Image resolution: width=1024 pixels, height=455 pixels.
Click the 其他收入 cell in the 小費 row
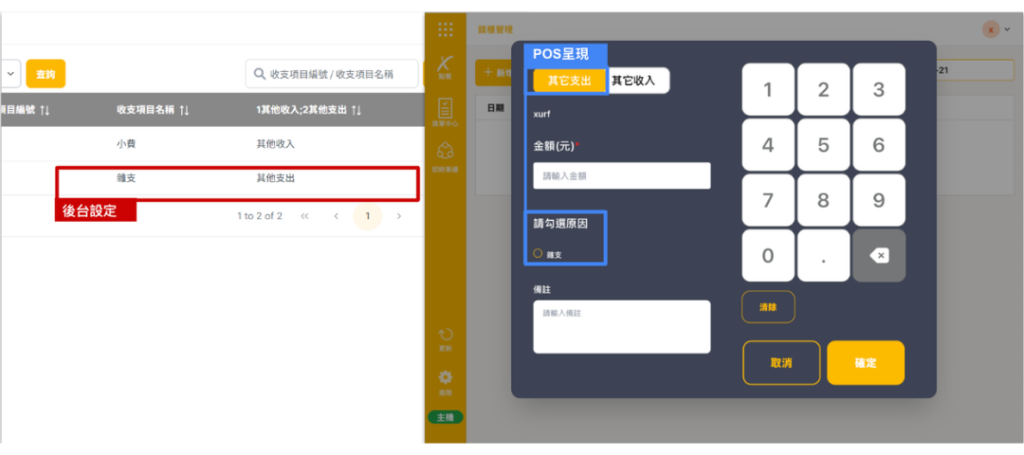(x=276, y=144)
